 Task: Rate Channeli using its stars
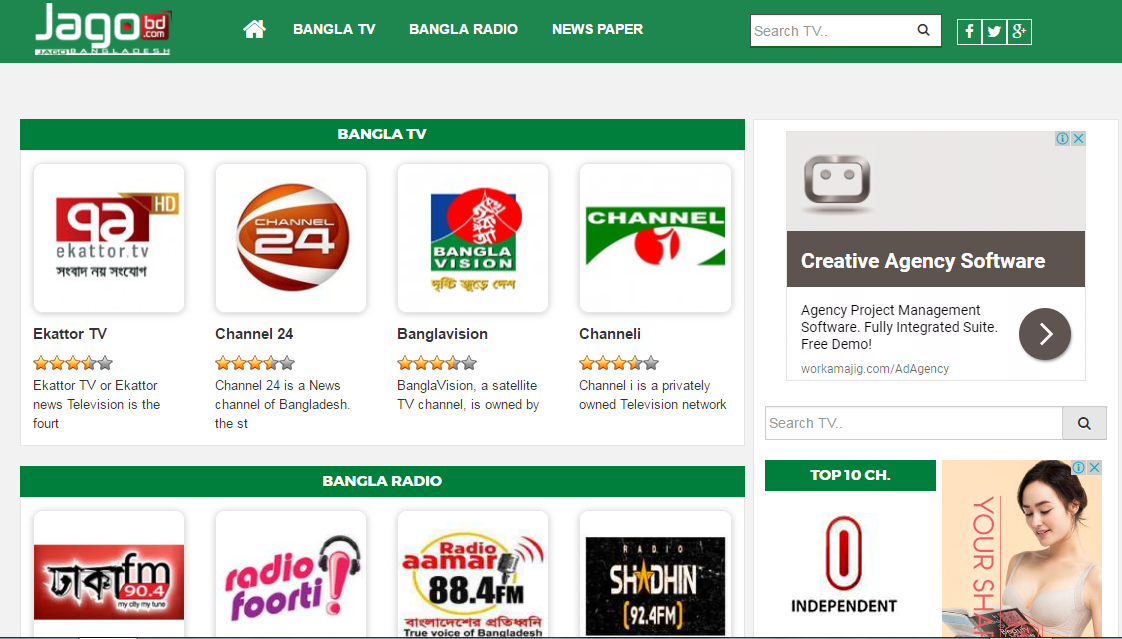(619, 363)
